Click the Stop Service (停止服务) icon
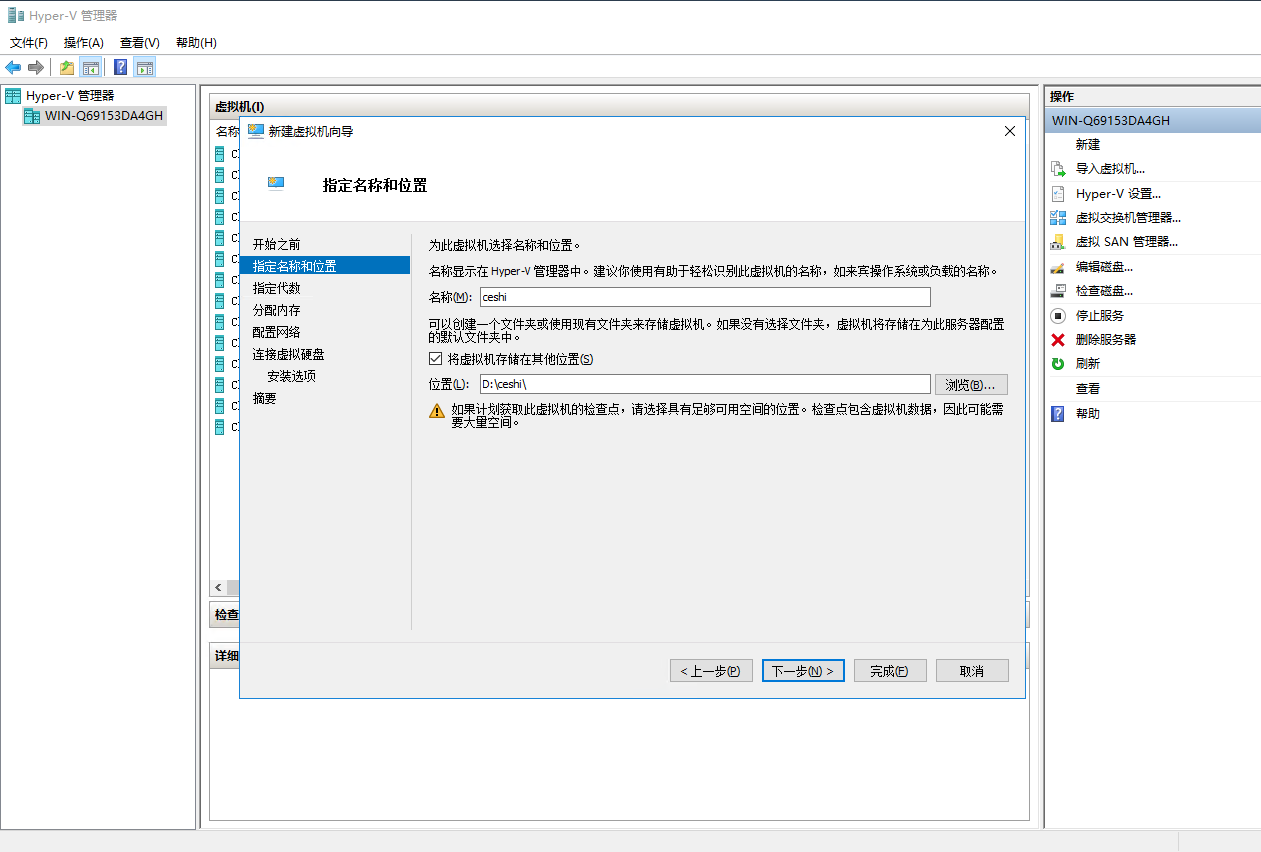Viewport: 1261px width, 852px height. point(1058,315)
